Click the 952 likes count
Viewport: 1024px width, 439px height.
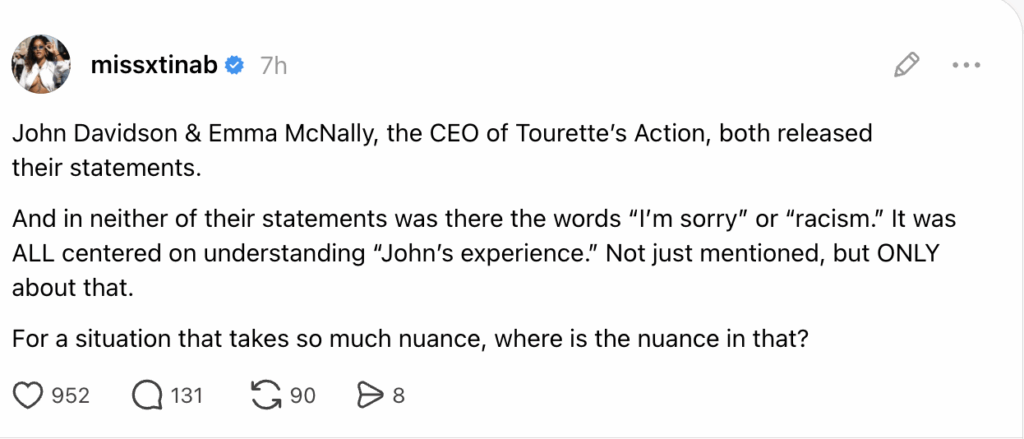pyautogui.click(x=70, y=396)
